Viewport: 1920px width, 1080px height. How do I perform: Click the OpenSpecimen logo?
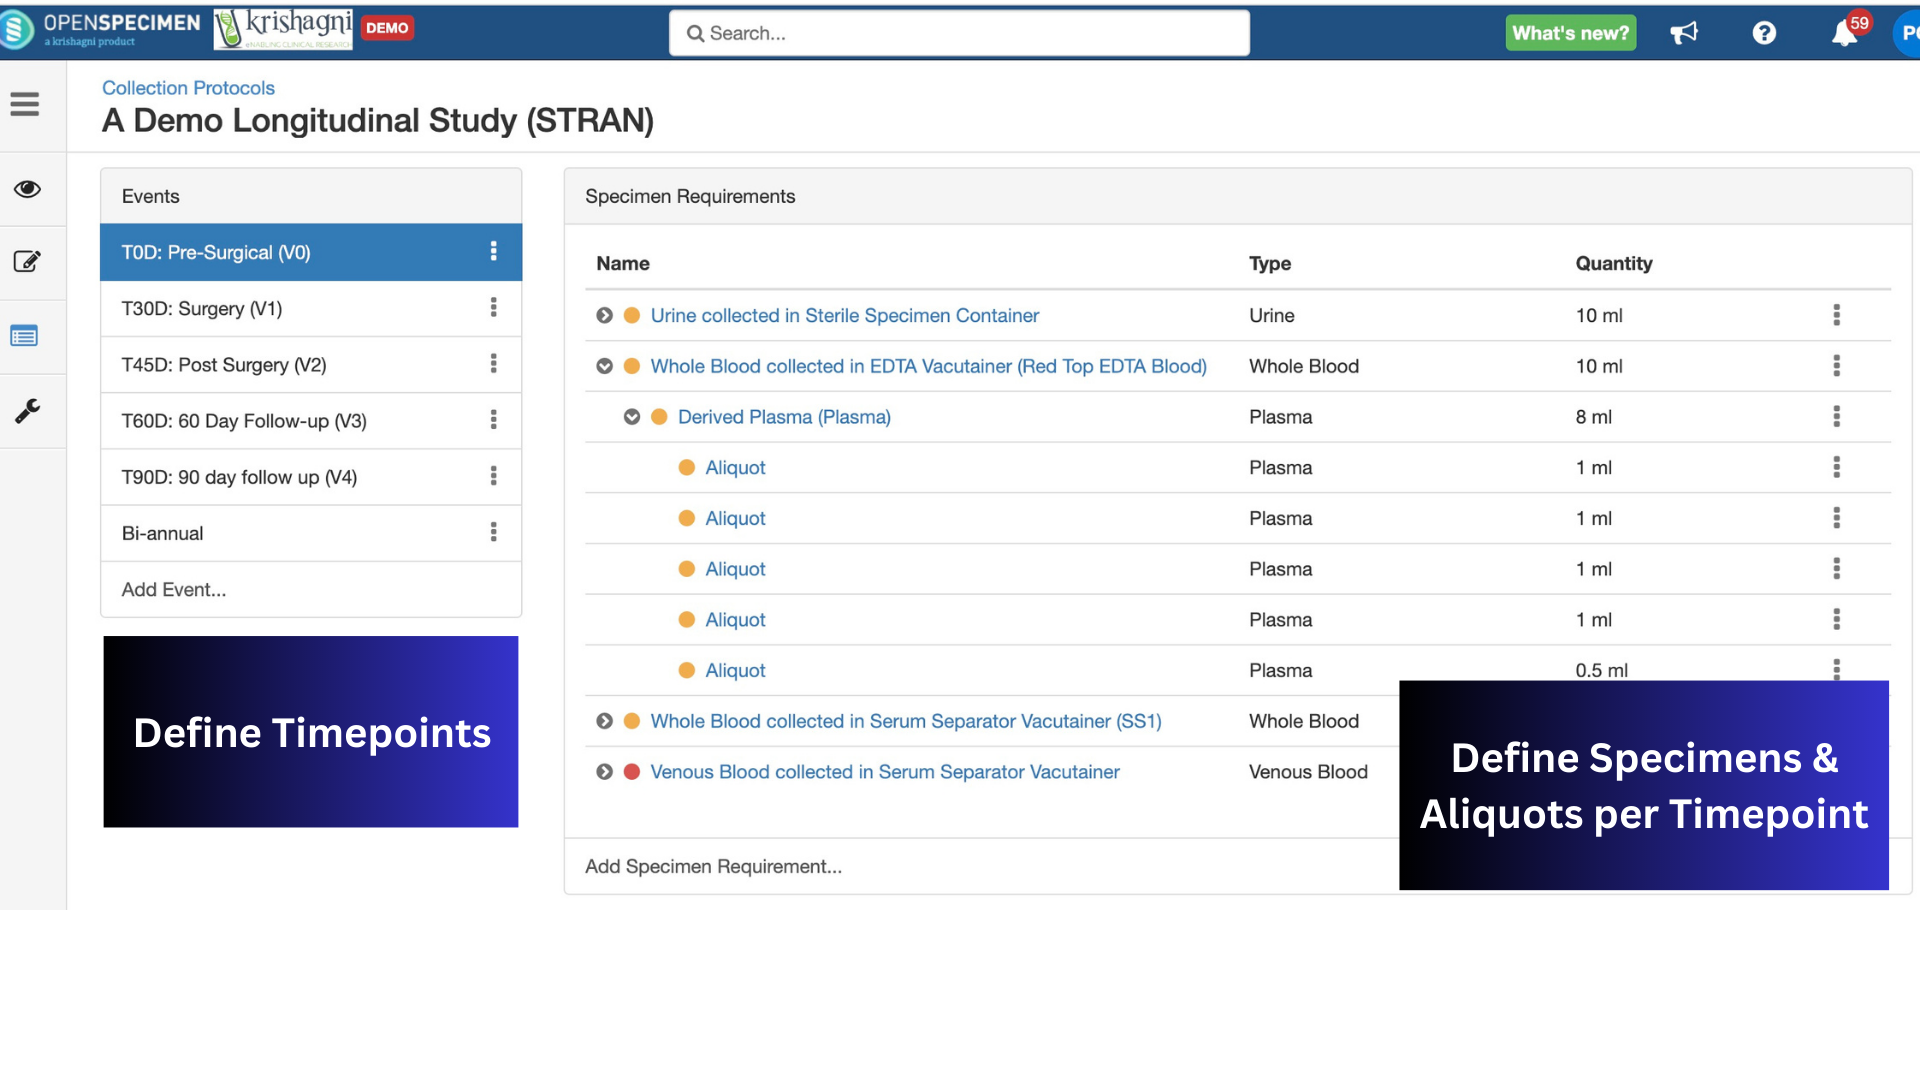pos(102,30)
